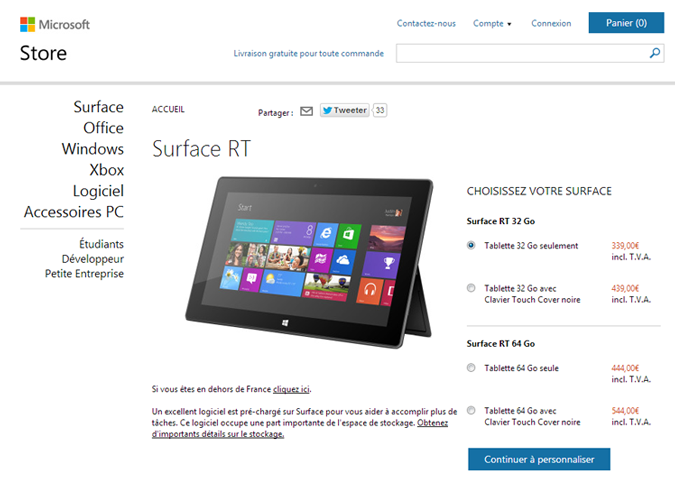Click the Contactez-nous link
675x478 pixels.
[x=426, y=23]
